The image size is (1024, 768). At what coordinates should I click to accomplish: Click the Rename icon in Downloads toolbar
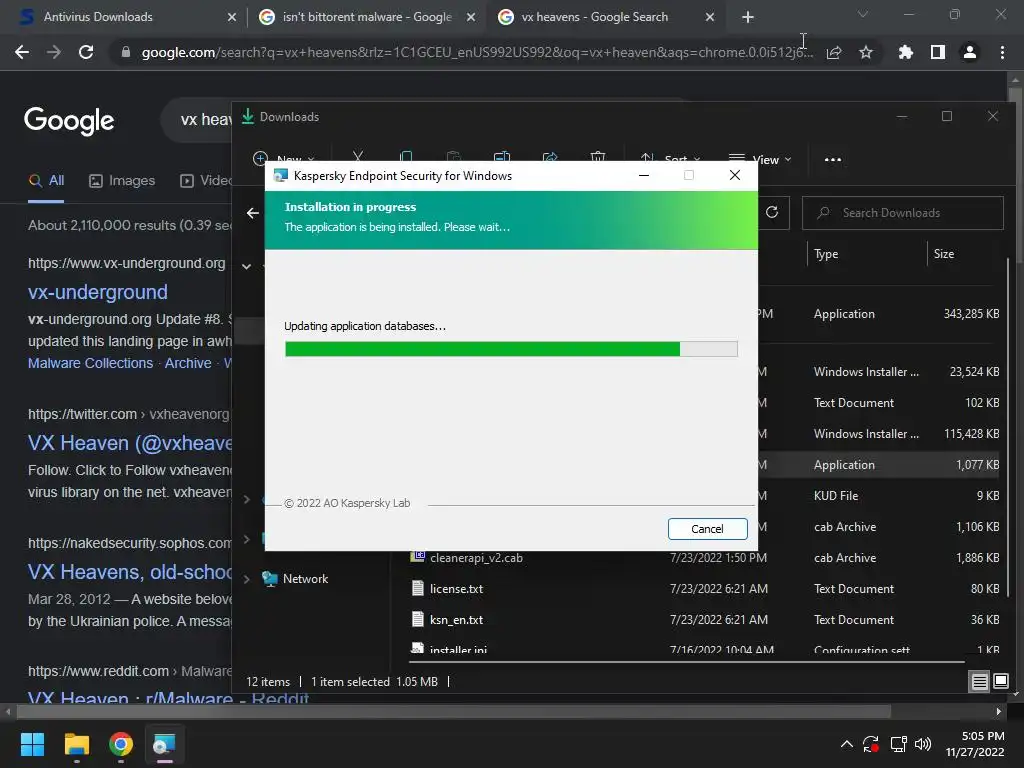(x=502, y=157)
